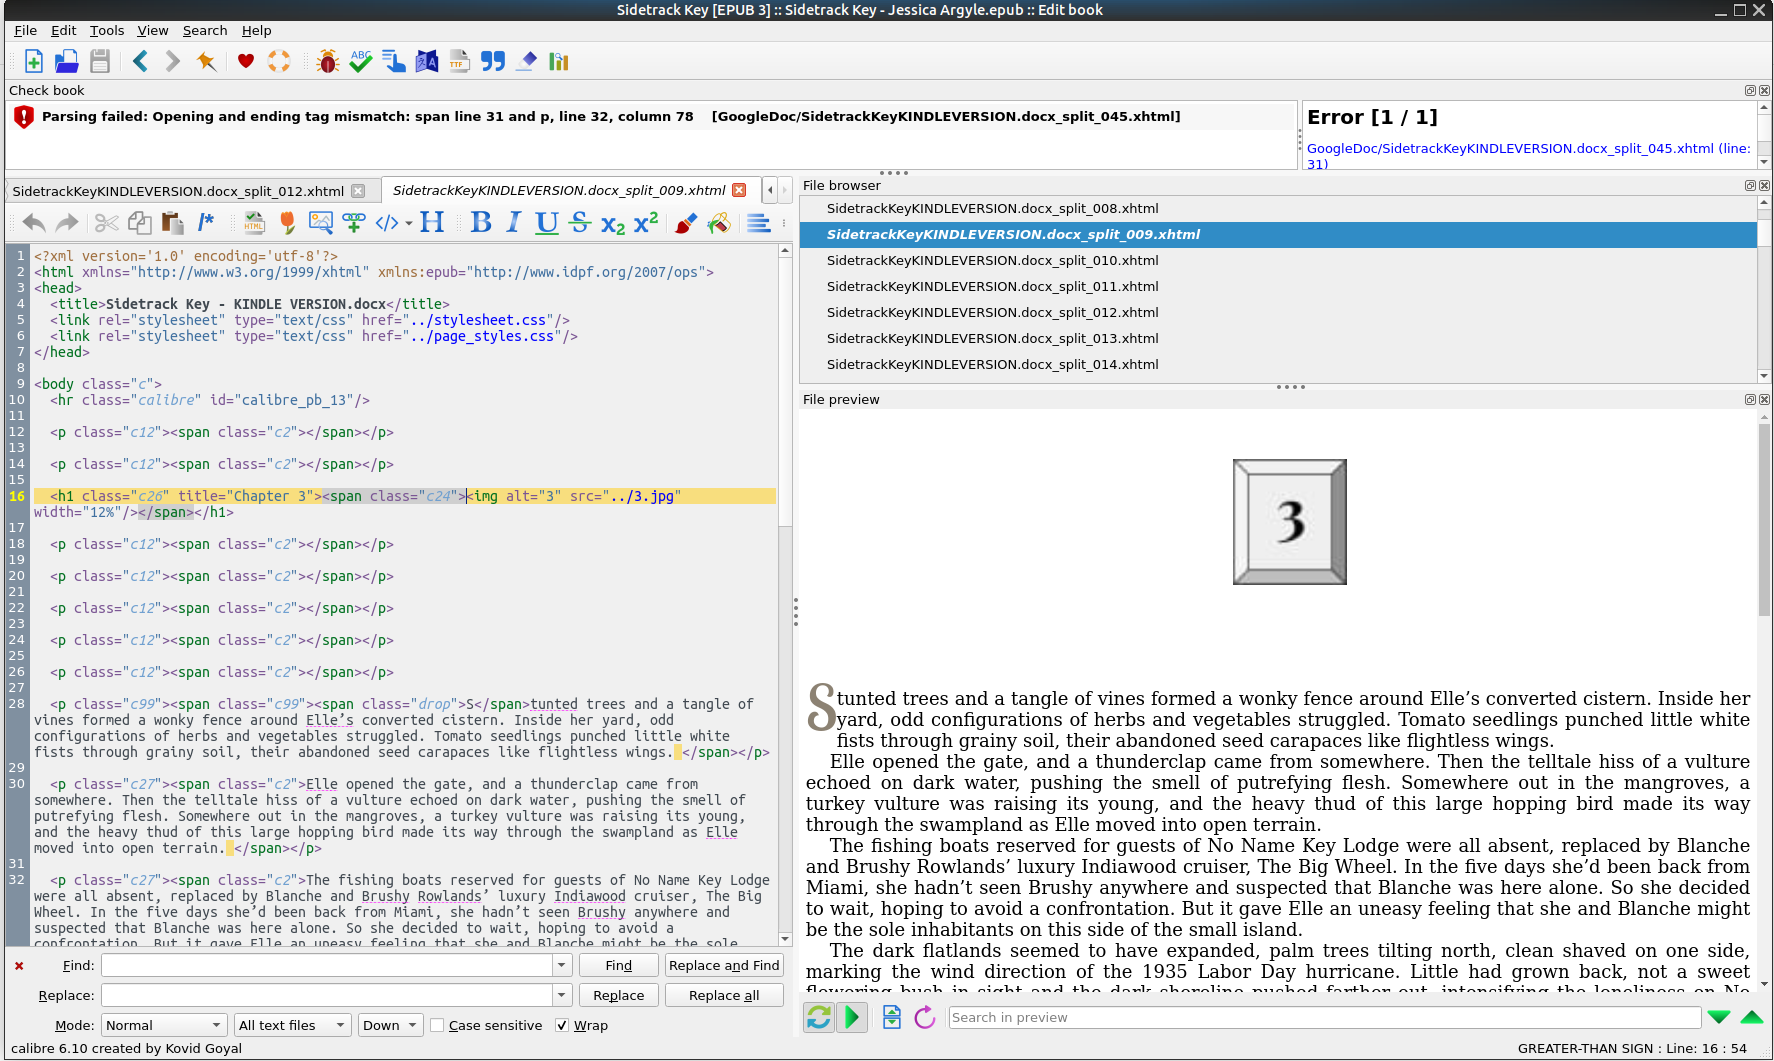Click the text color paintbrush icon
This screenshot has height=1061, width=1774.
[x=685, y=223]
